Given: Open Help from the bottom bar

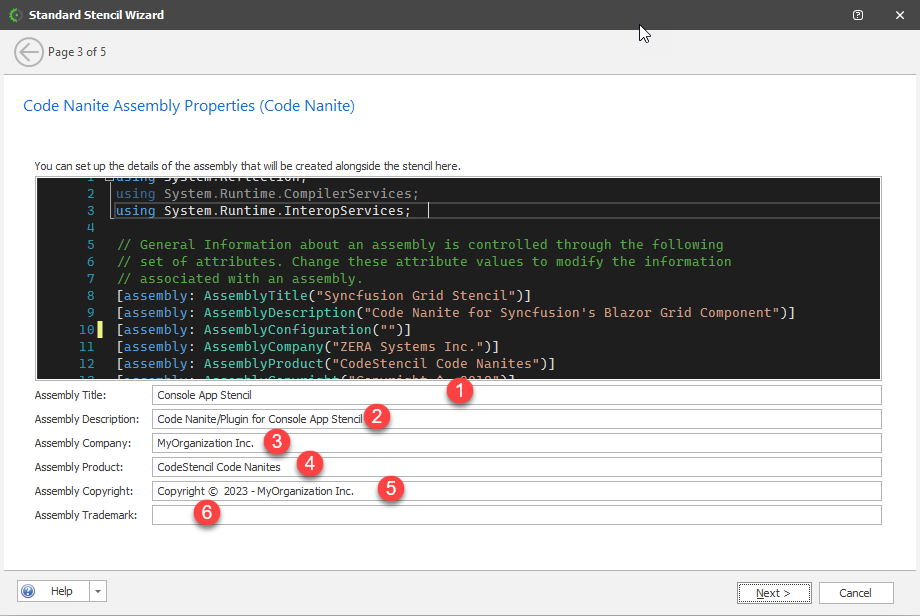Looking at the screenshot, I should pos(53,592).
